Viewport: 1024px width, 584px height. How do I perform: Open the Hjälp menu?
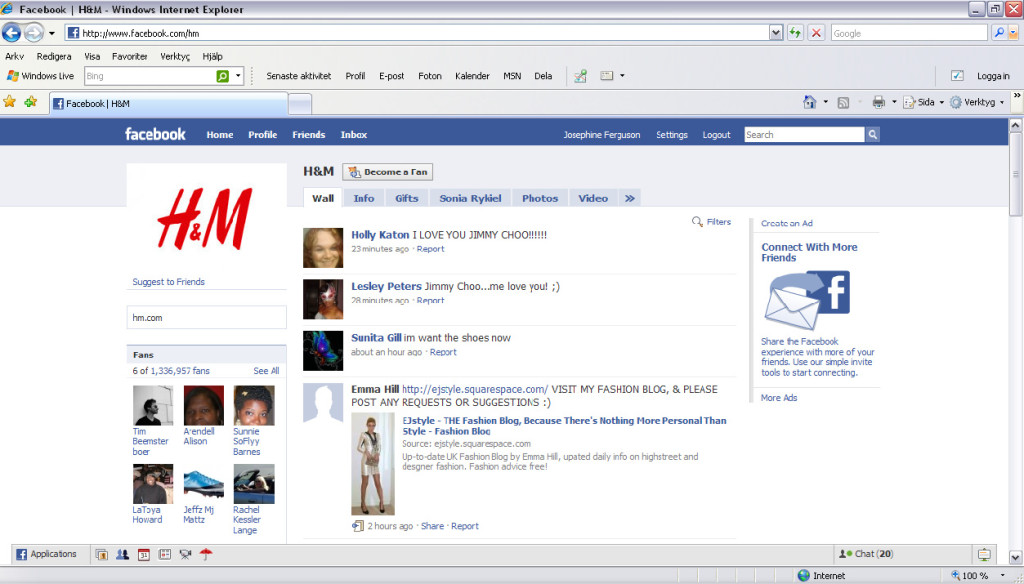(x=212, y=56)
